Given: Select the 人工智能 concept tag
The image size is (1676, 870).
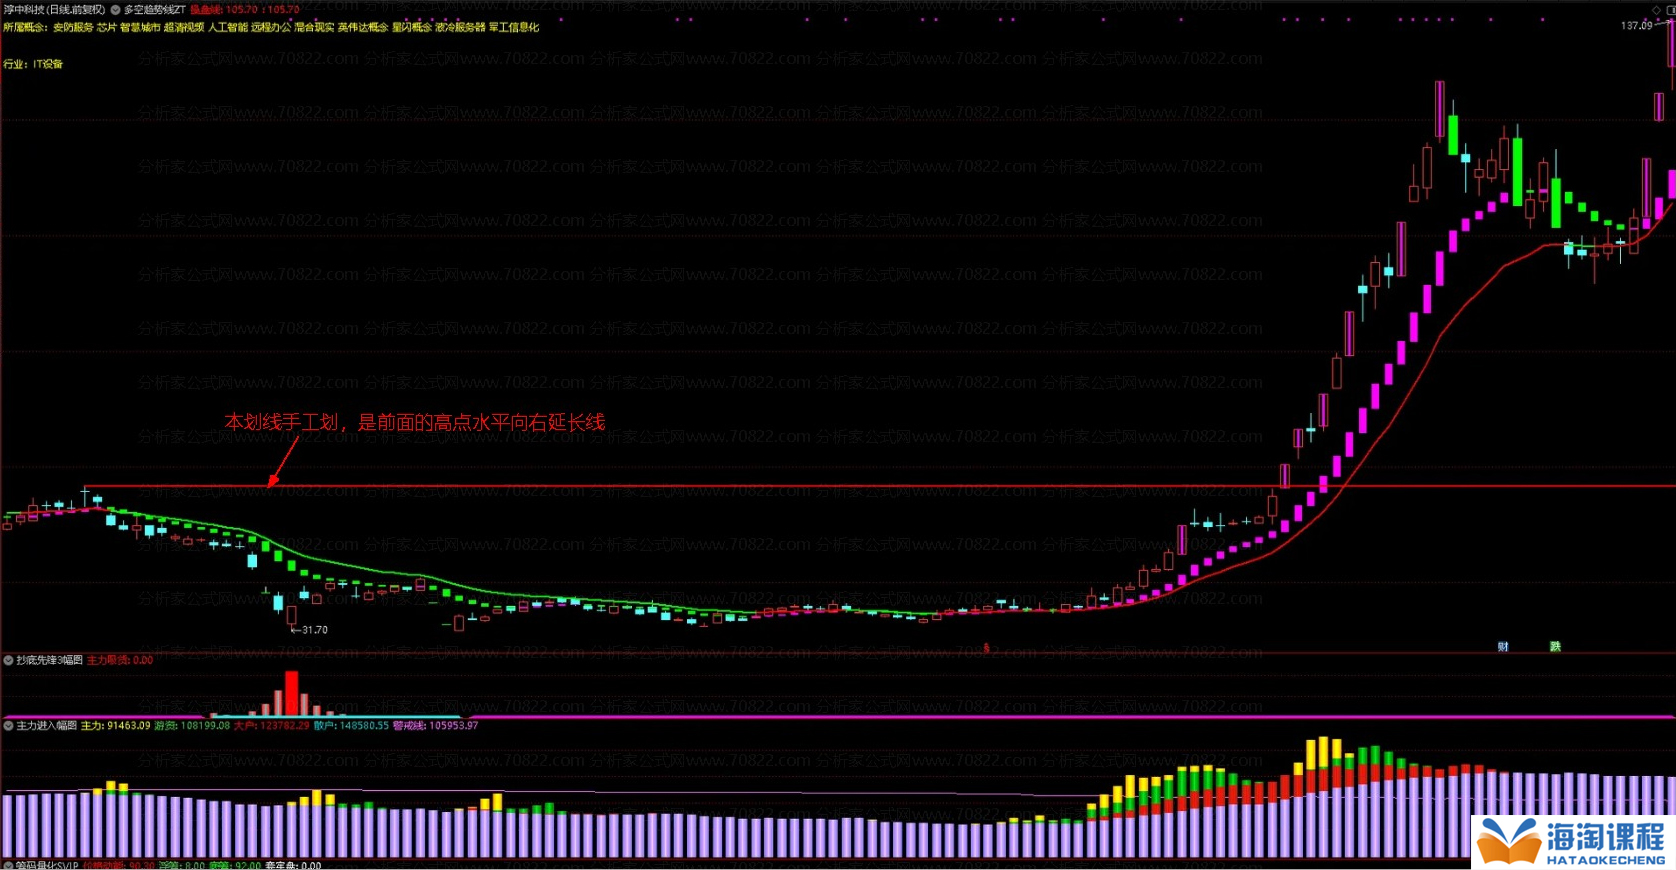Looking at the screenshot, I should pyautogui.click(x=228, y=28).
